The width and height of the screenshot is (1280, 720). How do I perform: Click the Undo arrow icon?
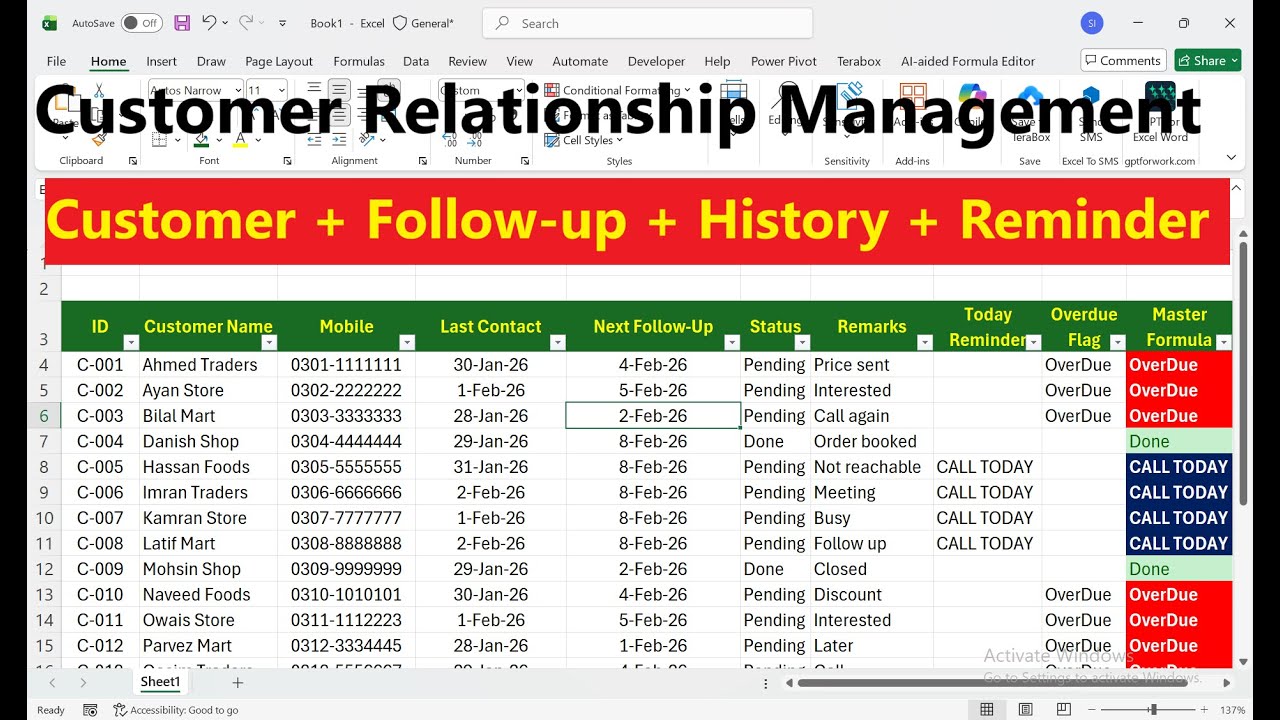tap(209, 22)
